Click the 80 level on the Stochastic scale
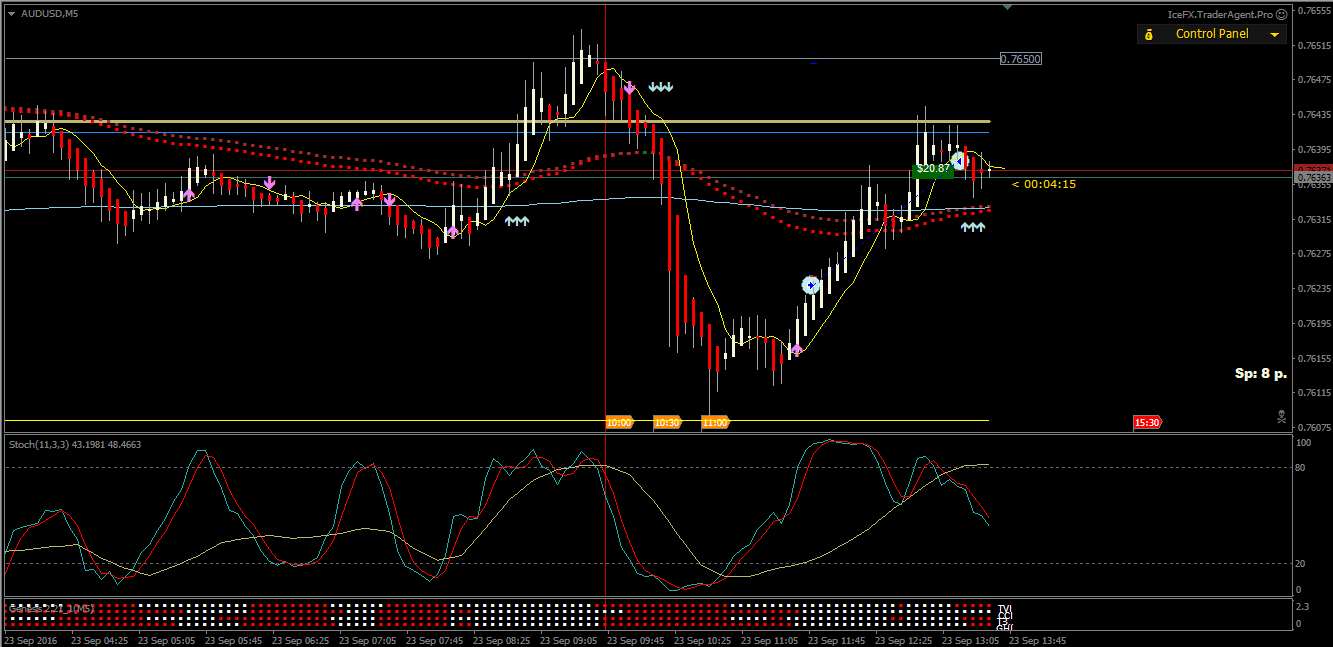The height and width of the screenshot is (647, 1333). pos(1303,467)
